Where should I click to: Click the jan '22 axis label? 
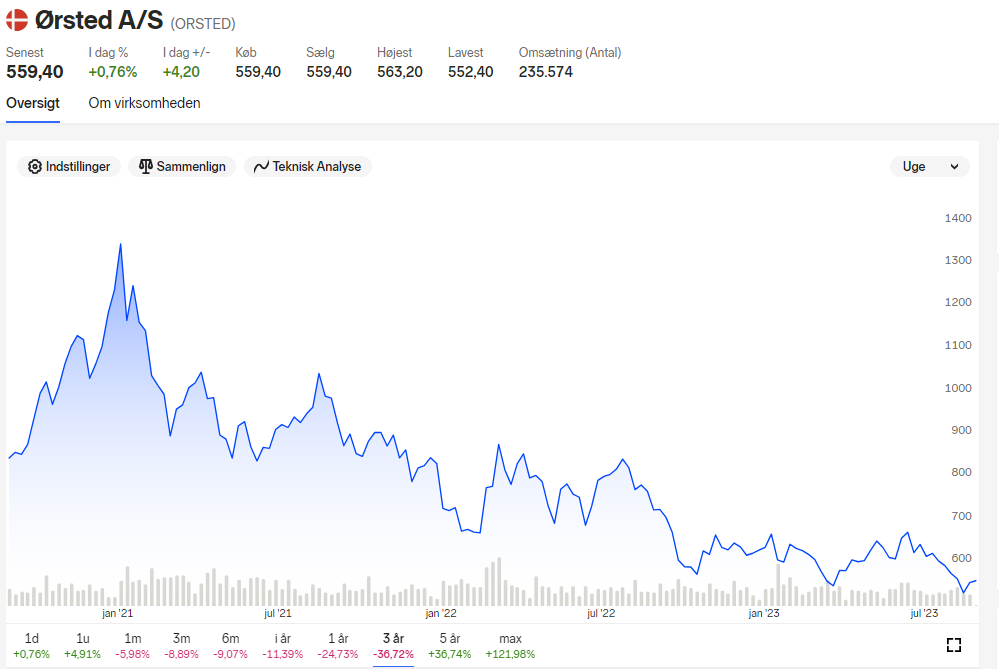tap(441, 613)
